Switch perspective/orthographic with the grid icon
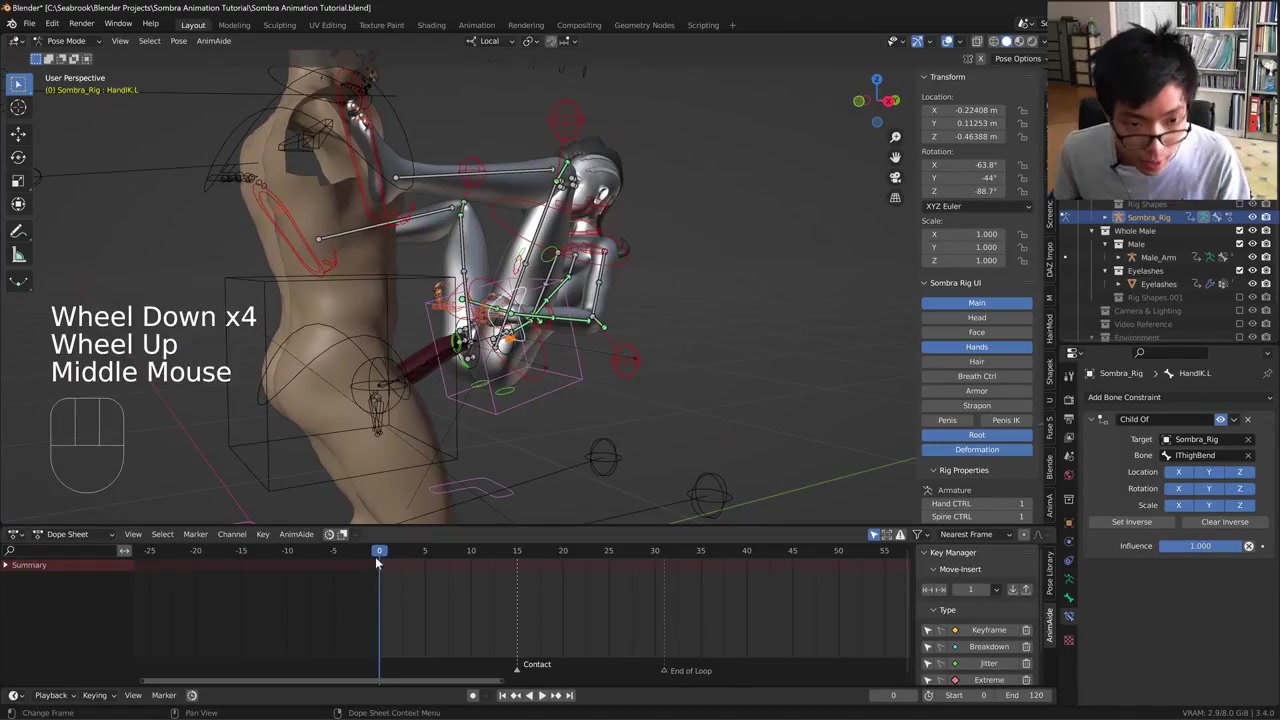Screen dimensions: 1280x720 tap(895, 198)
